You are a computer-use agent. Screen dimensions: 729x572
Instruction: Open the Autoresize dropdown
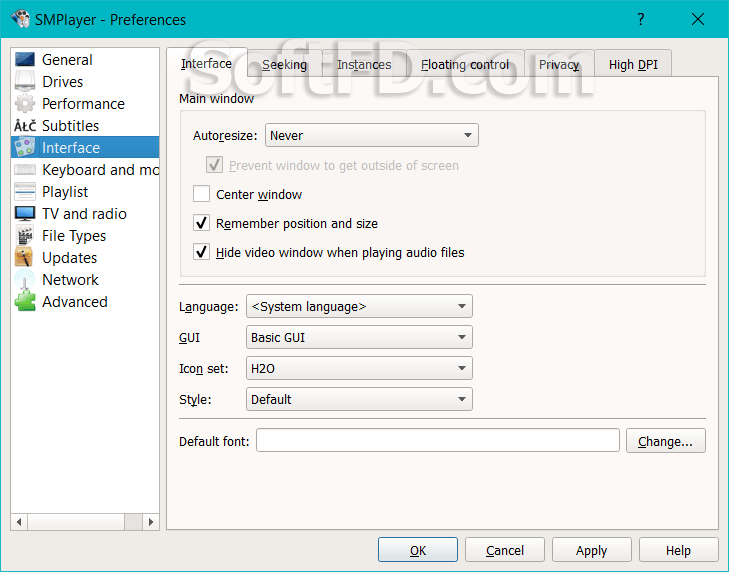pos(371,135)
